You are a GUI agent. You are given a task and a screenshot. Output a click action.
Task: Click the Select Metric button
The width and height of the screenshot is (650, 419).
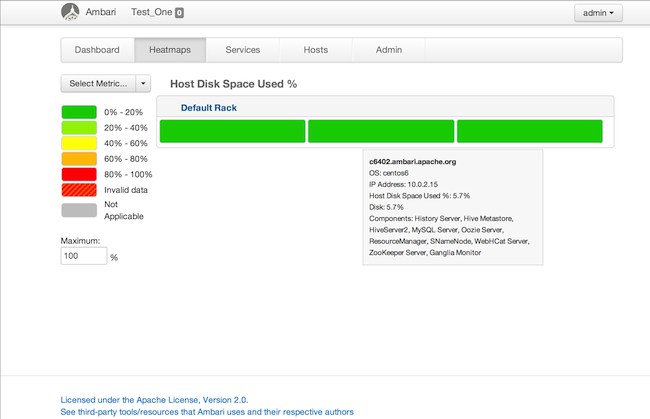[x=98, y=83]
